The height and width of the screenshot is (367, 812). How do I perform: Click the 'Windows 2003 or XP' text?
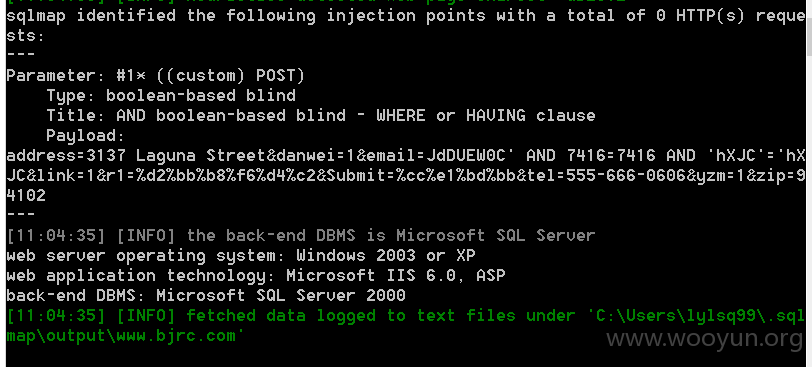click(x=386, y=256)
